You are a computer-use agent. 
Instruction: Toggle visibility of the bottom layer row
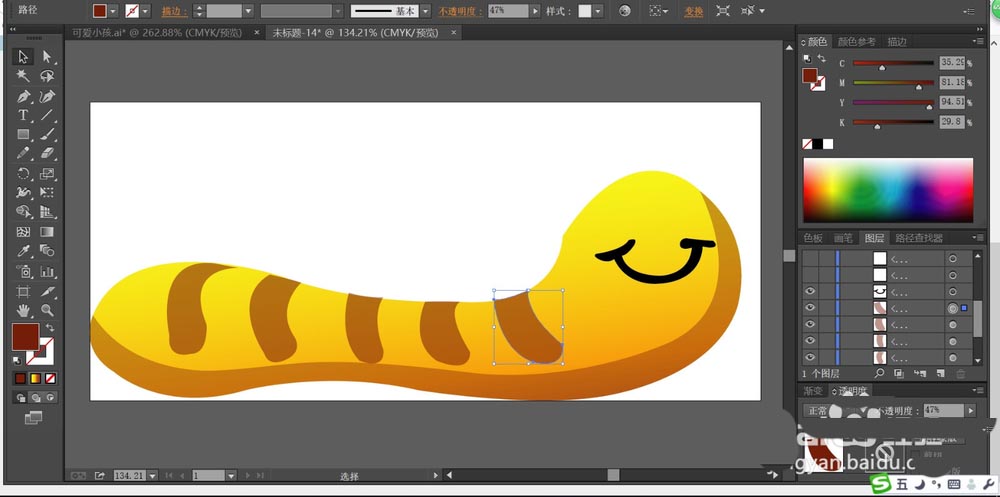coord(810,358)
